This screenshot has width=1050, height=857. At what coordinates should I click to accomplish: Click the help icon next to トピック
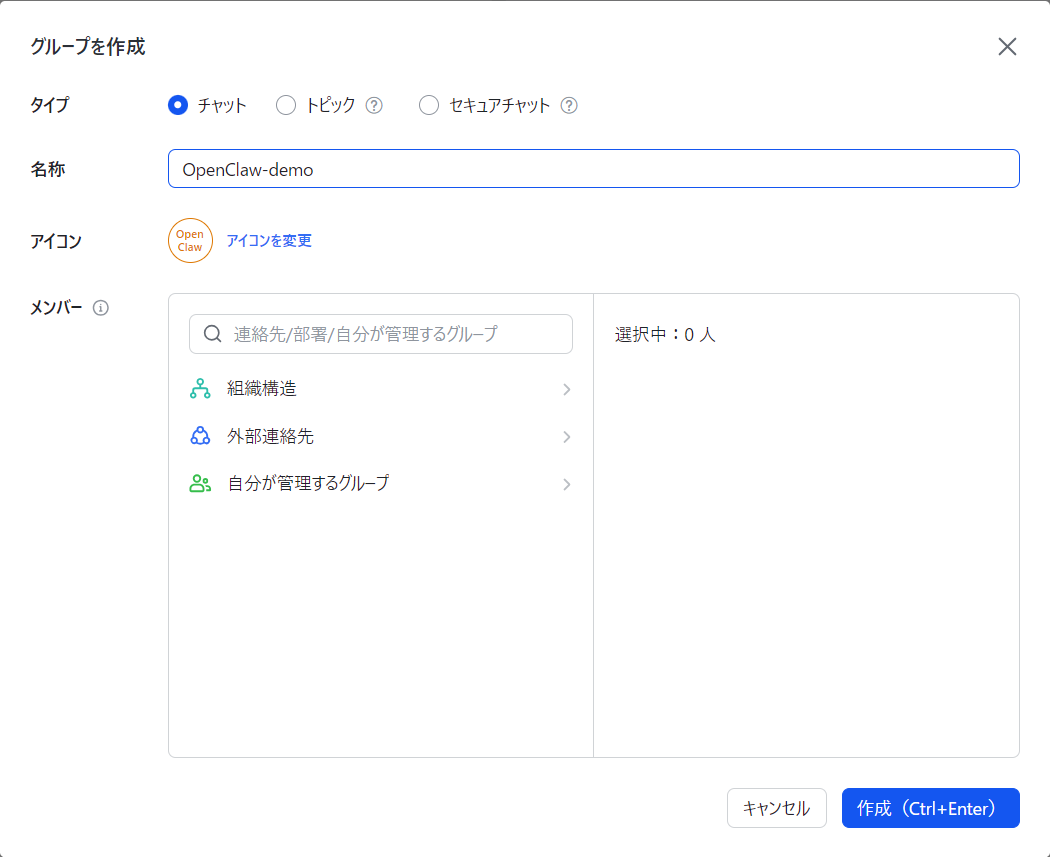[374, 105]
